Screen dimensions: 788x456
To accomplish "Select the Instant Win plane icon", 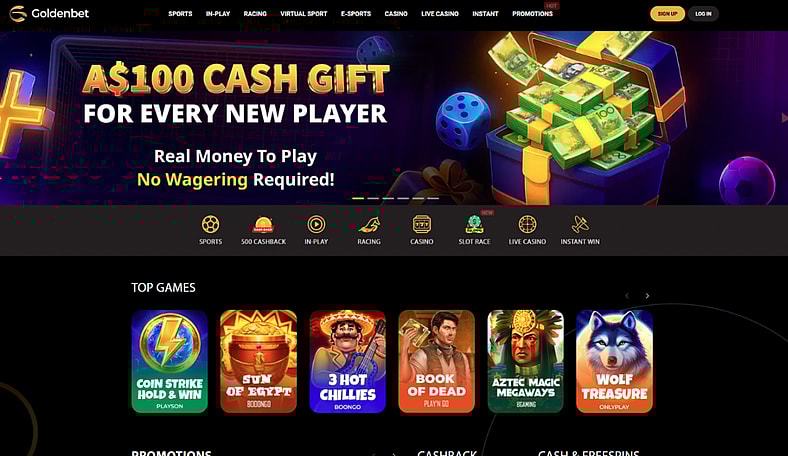I will 580,224.
